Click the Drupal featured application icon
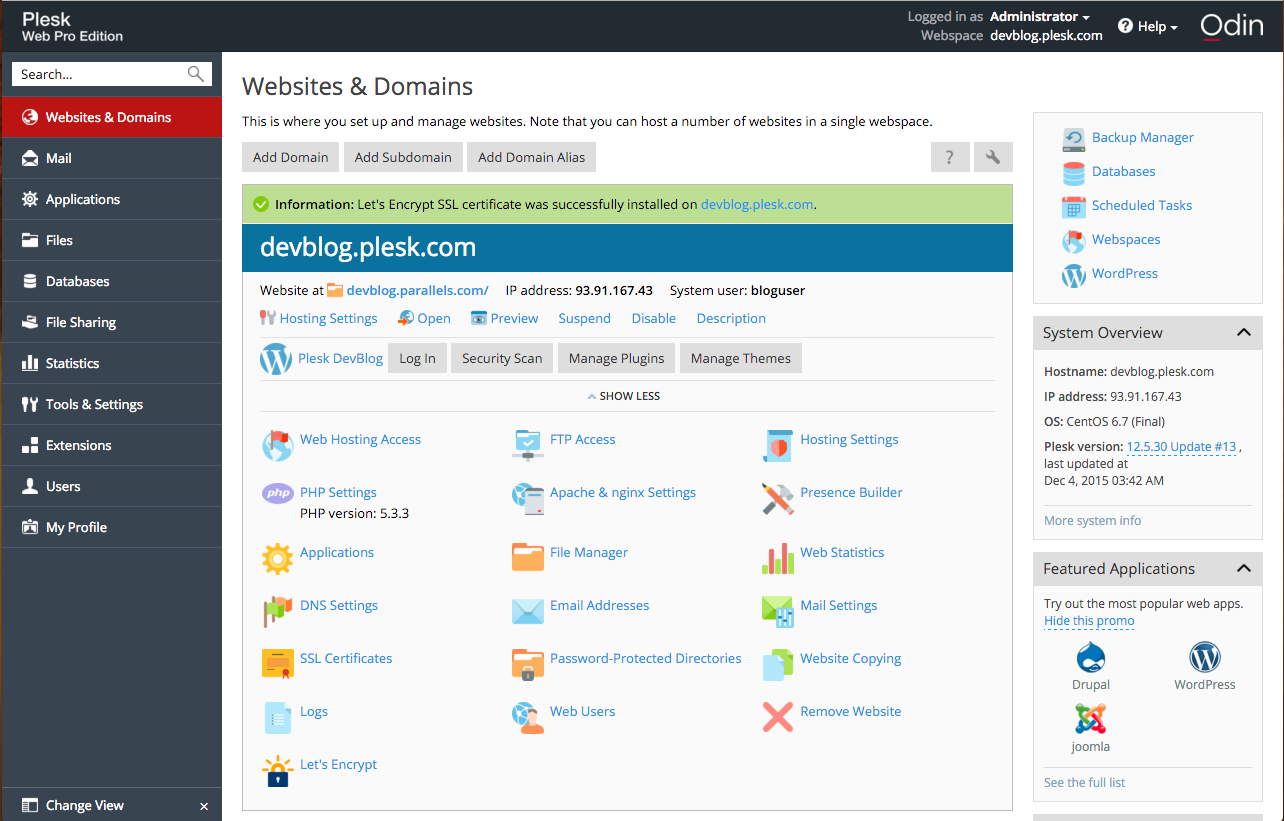Viewport: 1284px width, 821px height. coord(1091,658)
